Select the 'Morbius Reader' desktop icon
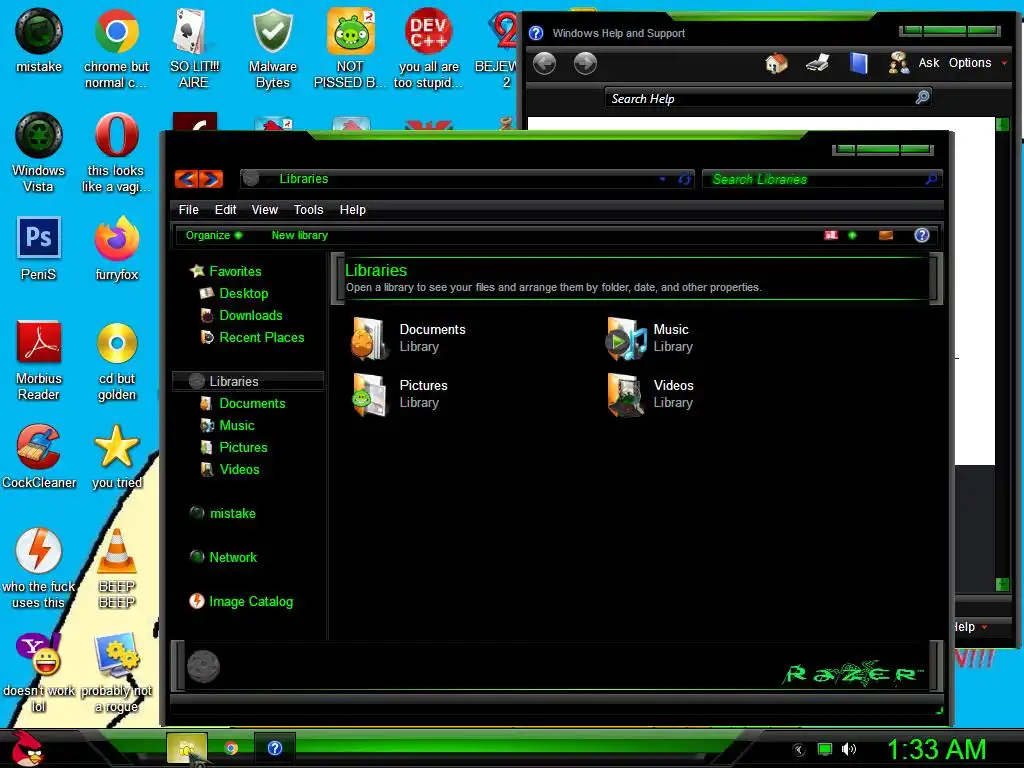 [39, 360]
